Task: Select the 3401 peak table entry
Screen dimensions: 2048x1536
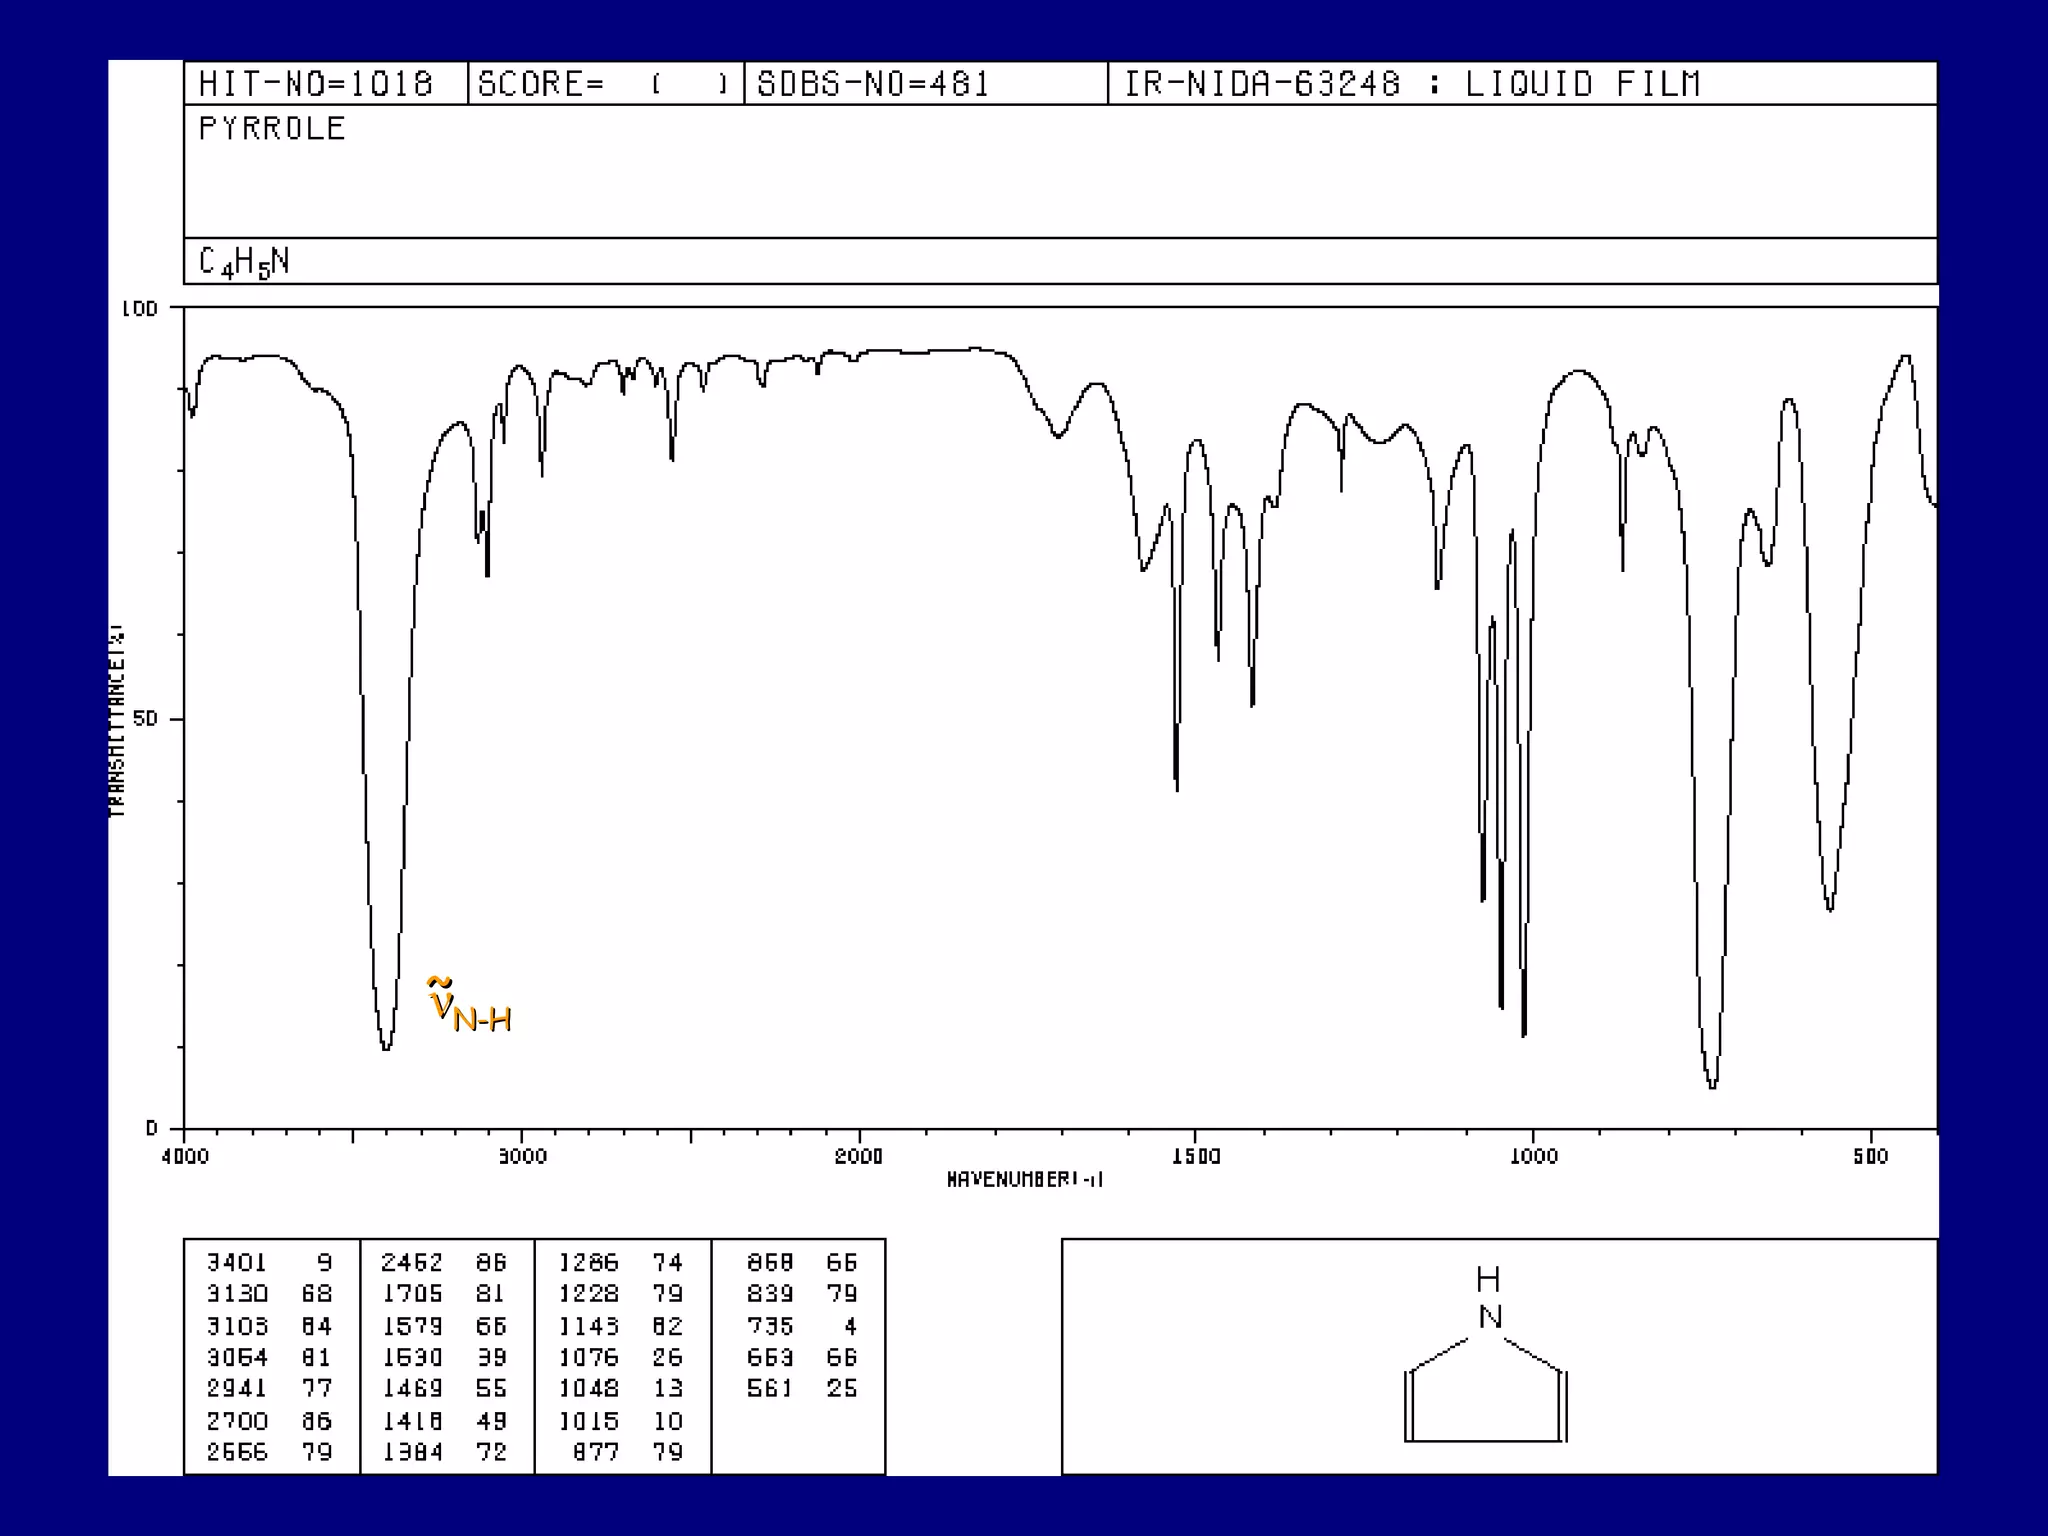Action: pyautogui.click(x=237, y=1263)
